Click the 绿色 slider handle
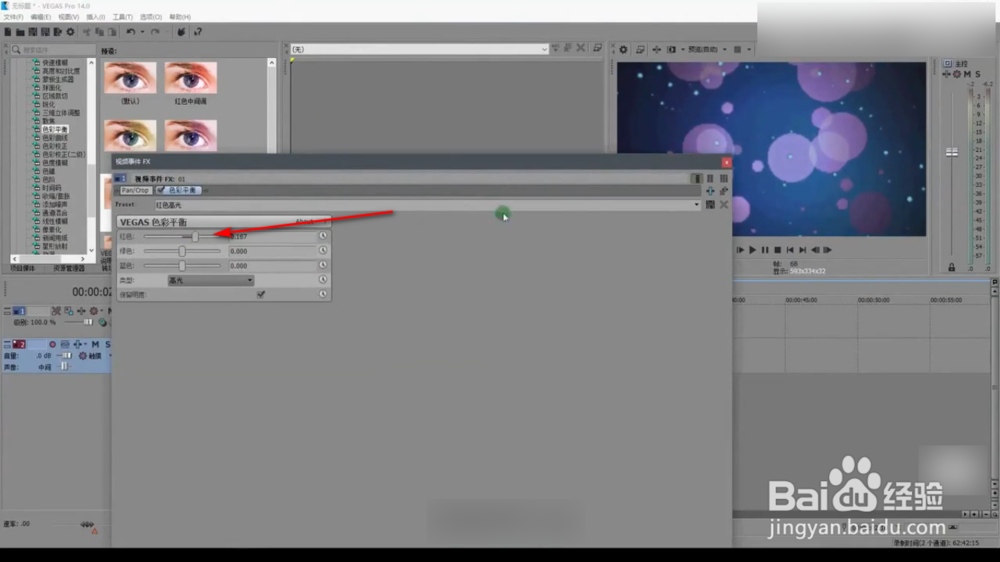The image size is (1000, 562). click(x=182, y=251)
